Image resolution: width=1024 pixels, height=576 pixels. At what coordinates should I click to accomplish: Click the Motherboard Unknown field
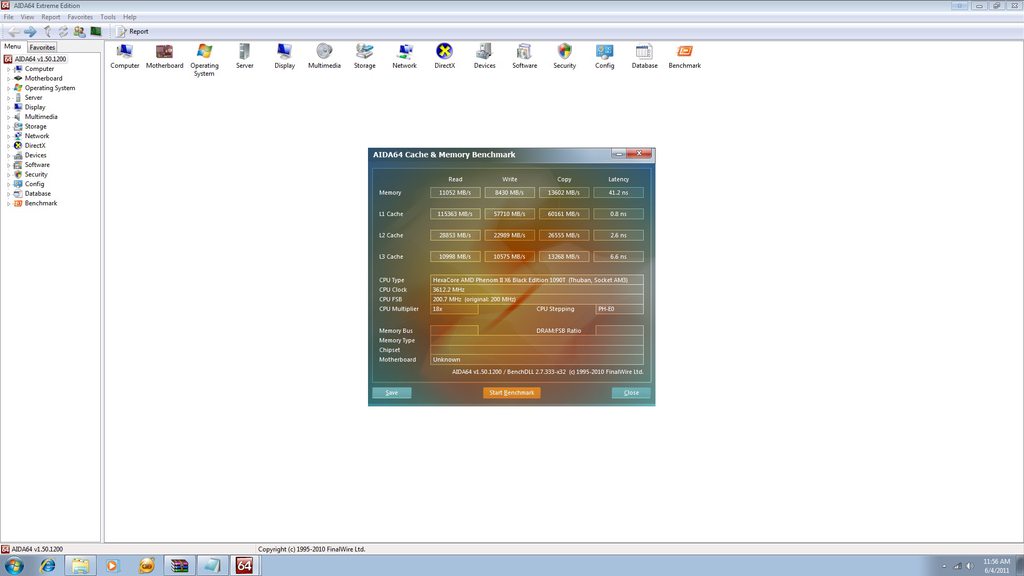point(536,359)
